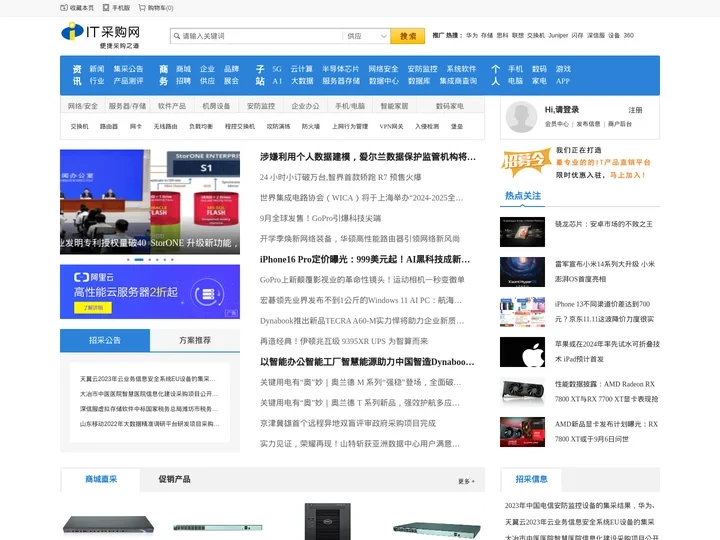This screenshot has height=540, width=720.
Task: Click the 防火墙 subcategory link
Action: 311,126
